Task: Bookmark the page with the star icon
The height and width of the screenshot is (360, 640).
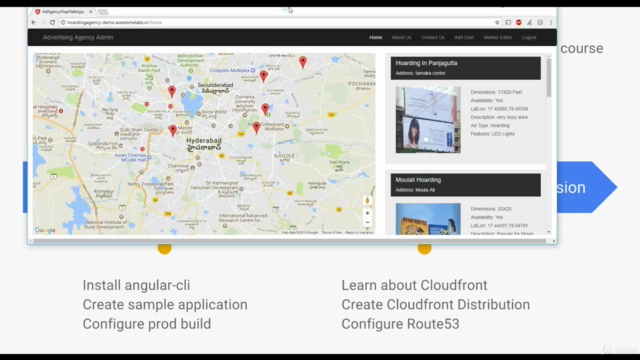Action: 497,22
